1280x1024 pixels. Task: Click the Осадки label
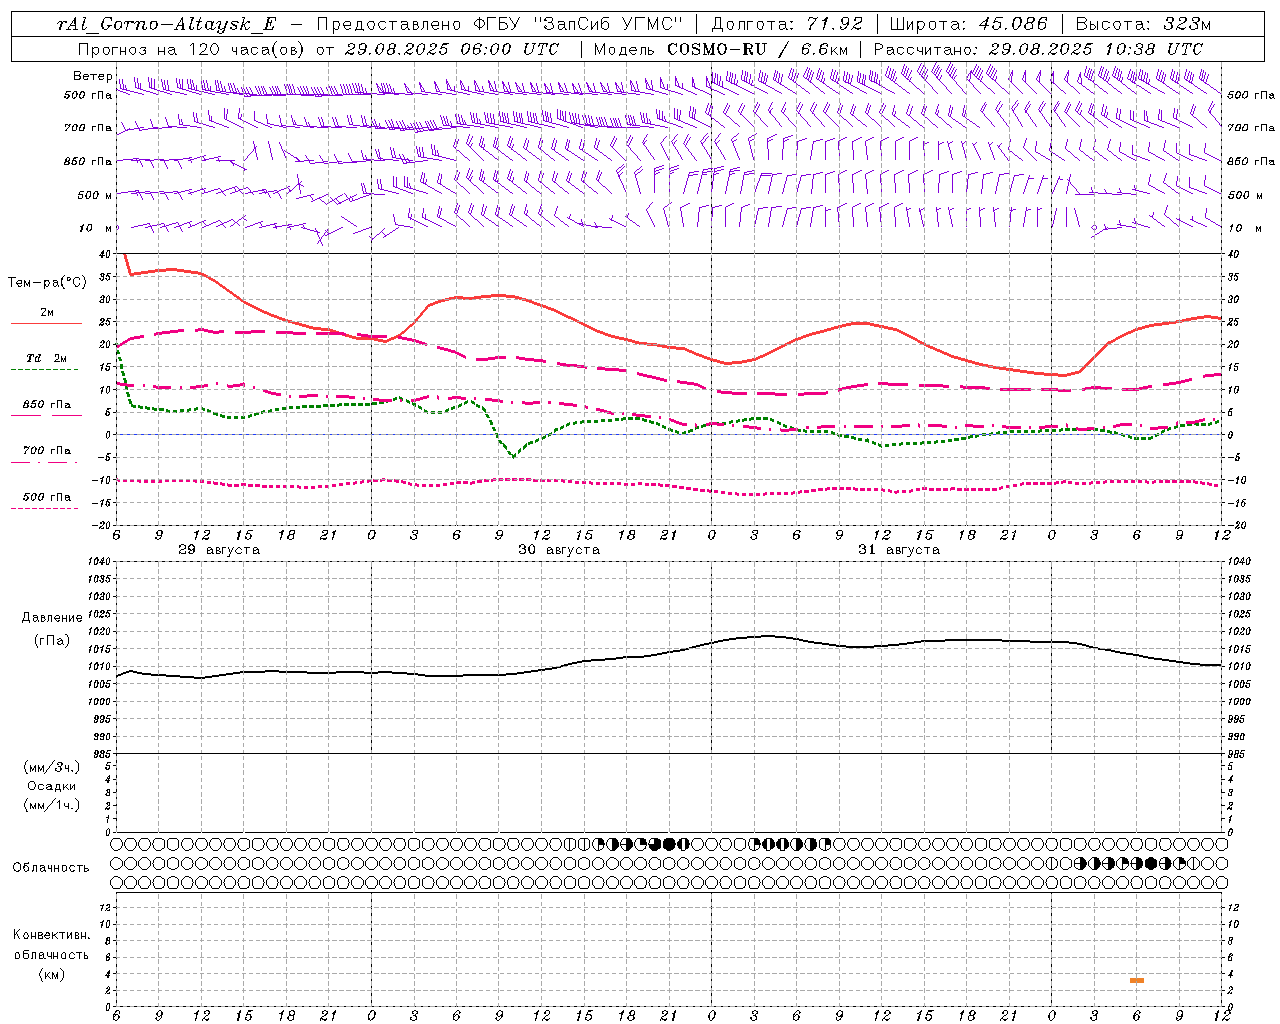(52, 786)
